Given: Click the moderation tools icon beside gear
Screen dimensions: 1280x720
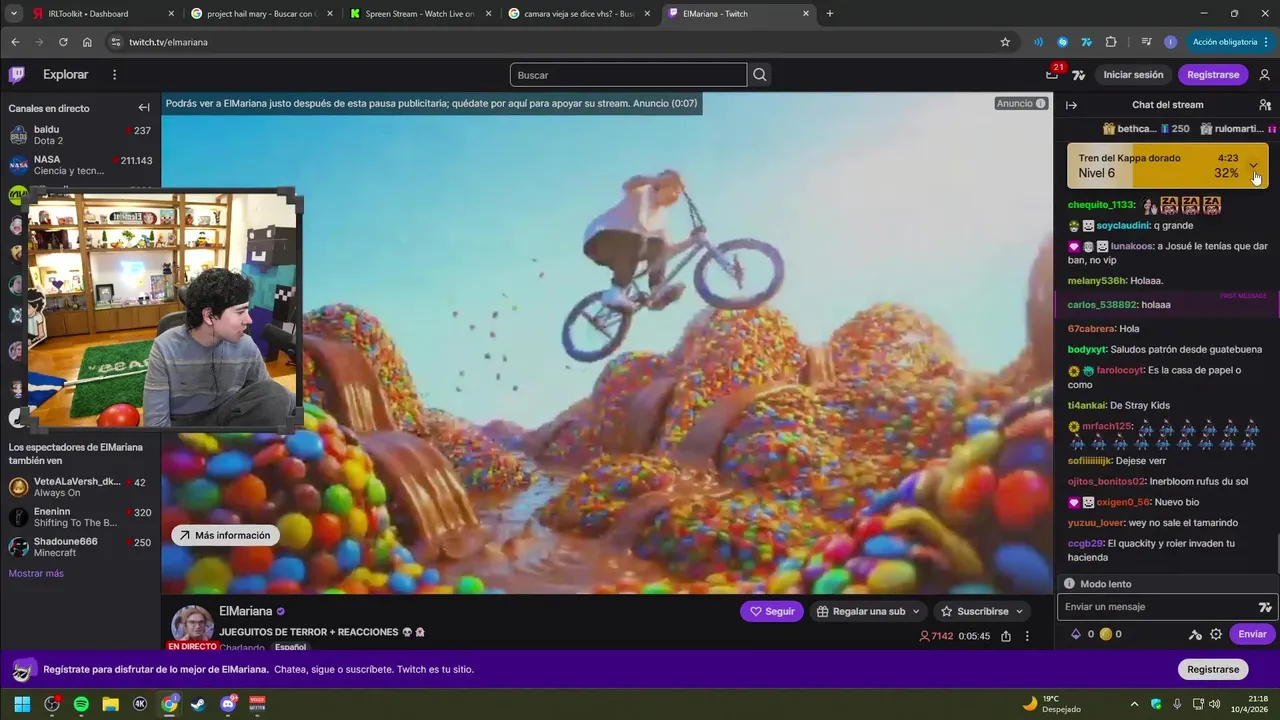Looking at the screenshot, I should [1195, 634].
